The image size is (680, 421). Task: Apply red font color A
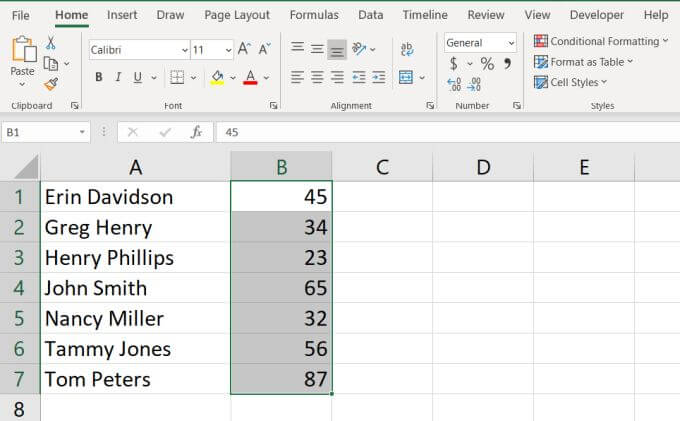[x=250, y=77]
